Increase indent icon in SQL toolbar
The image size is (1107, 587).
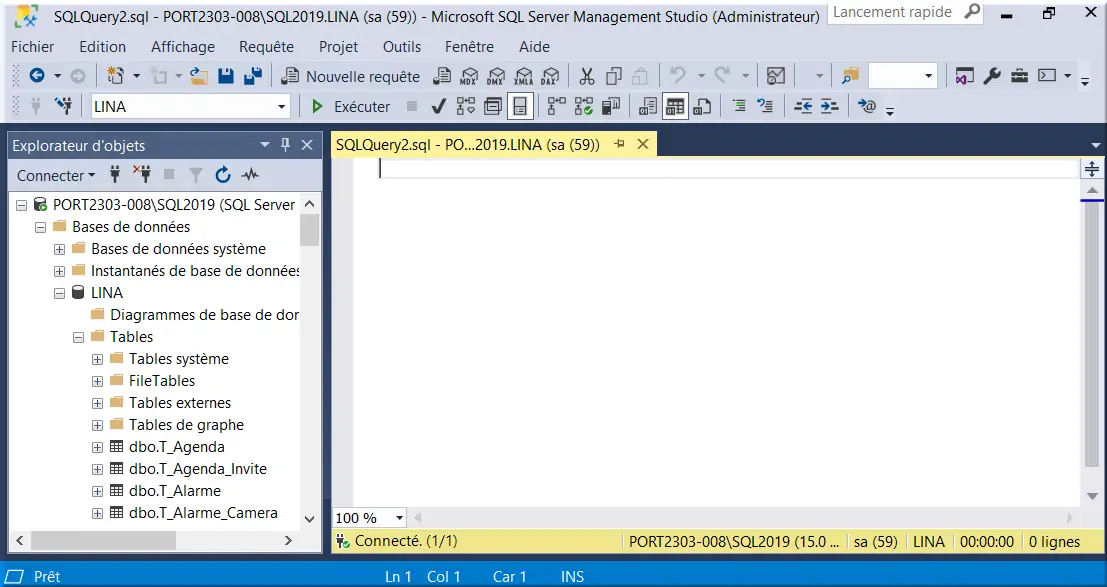tap(830, 106)
